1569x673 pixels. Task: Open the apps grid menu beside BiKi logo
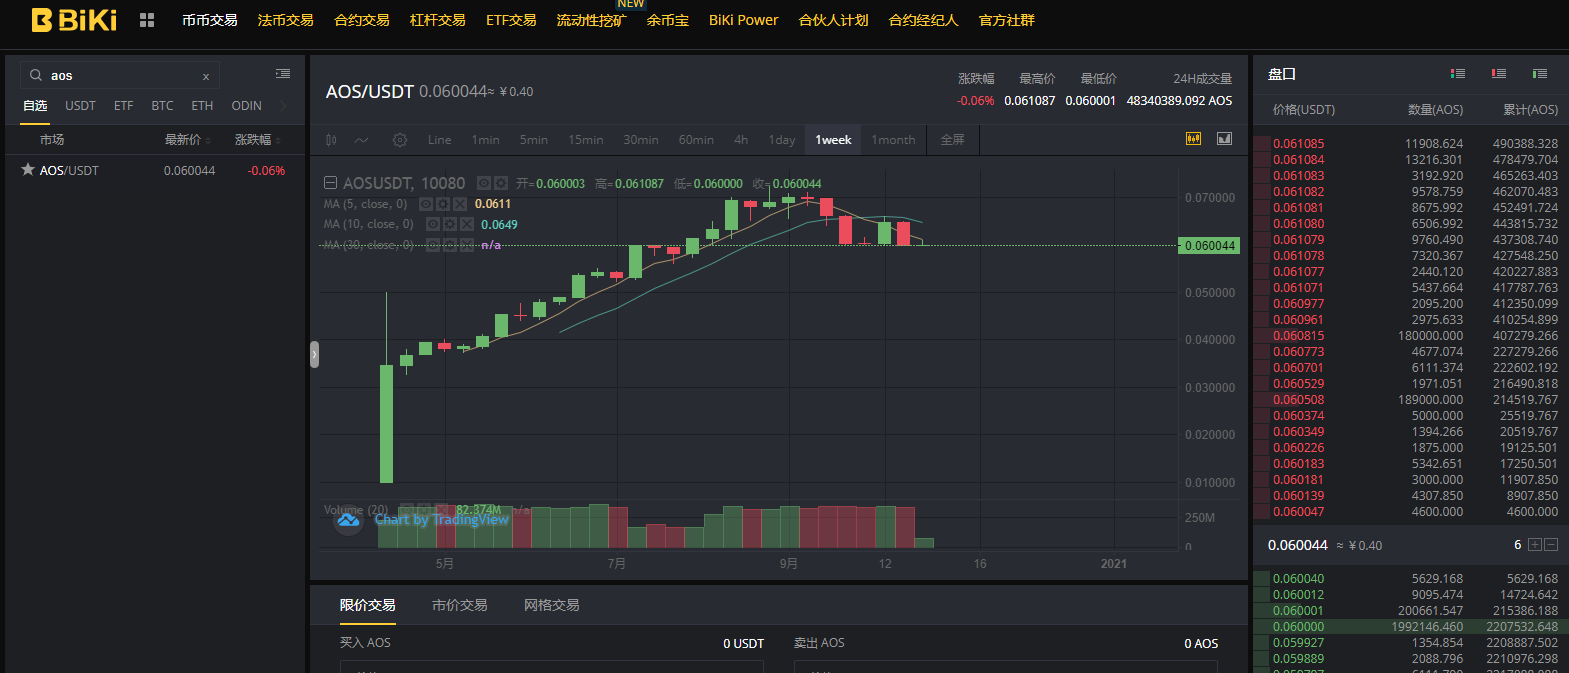point(147,20)
